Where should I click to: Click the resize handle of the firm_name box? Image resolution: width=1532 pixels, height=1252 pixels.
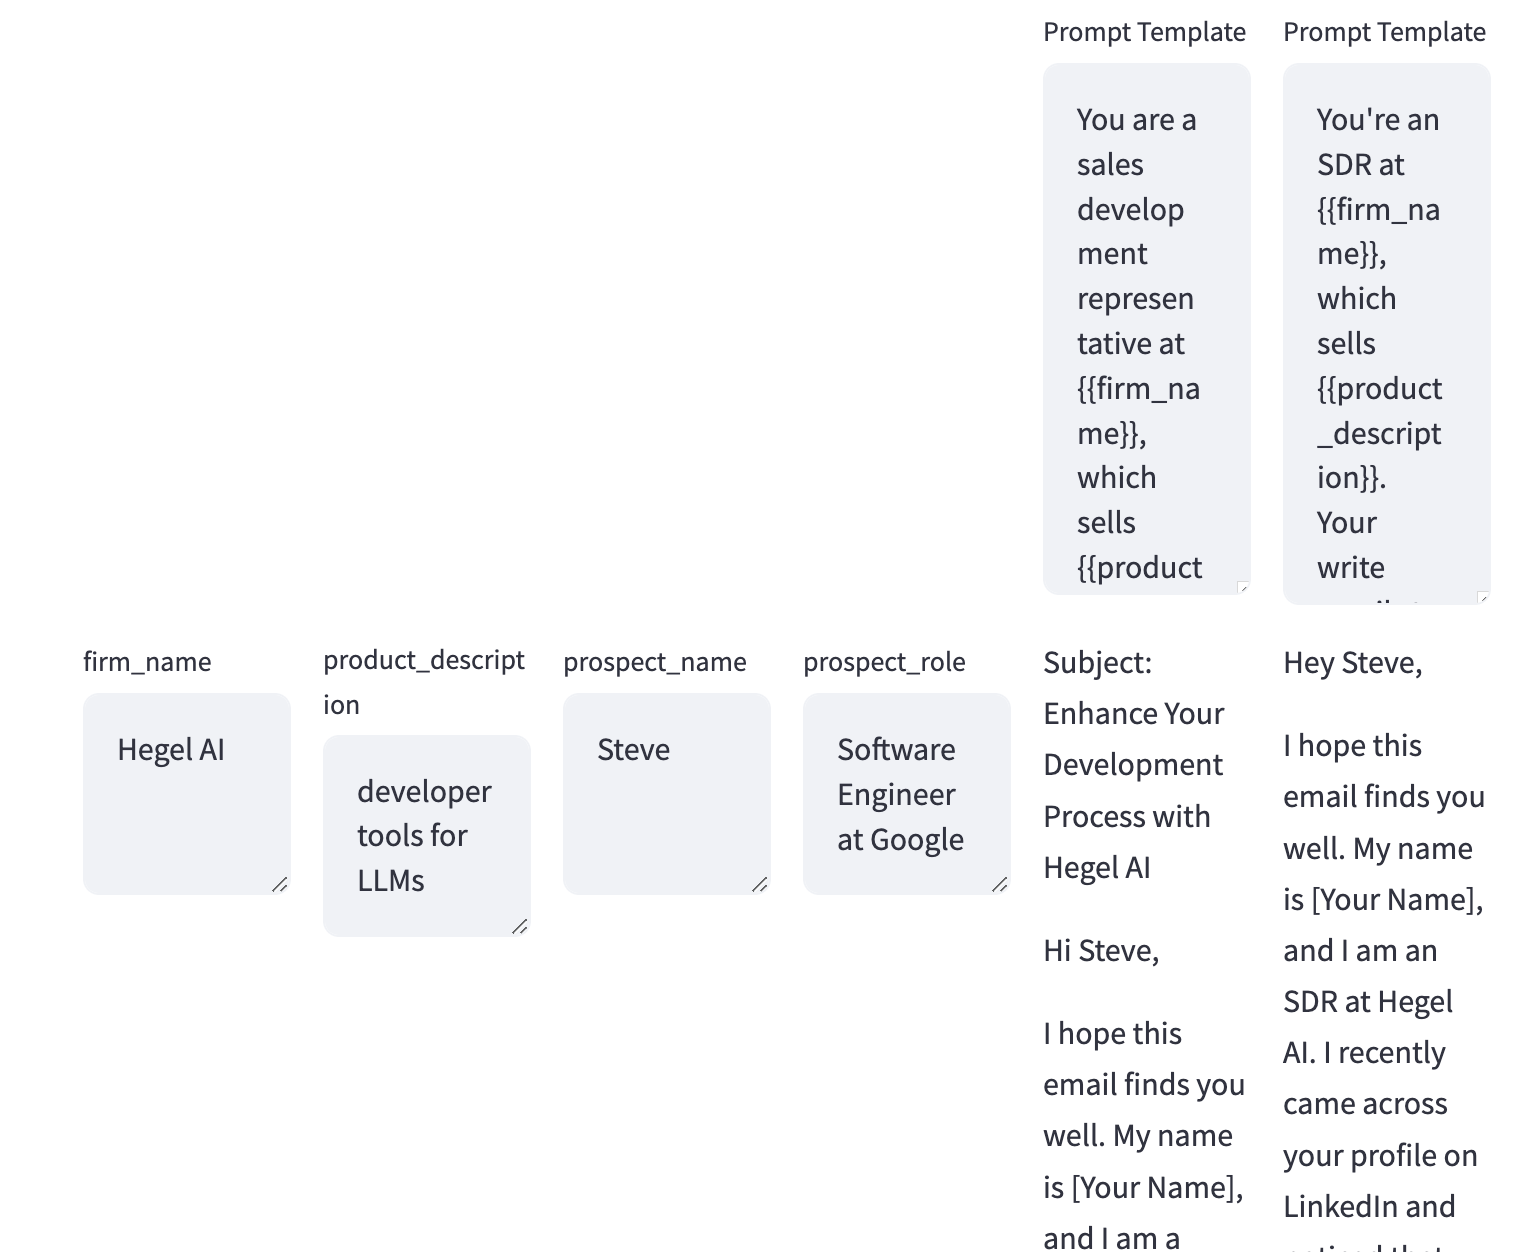click(x=280, y=884)
